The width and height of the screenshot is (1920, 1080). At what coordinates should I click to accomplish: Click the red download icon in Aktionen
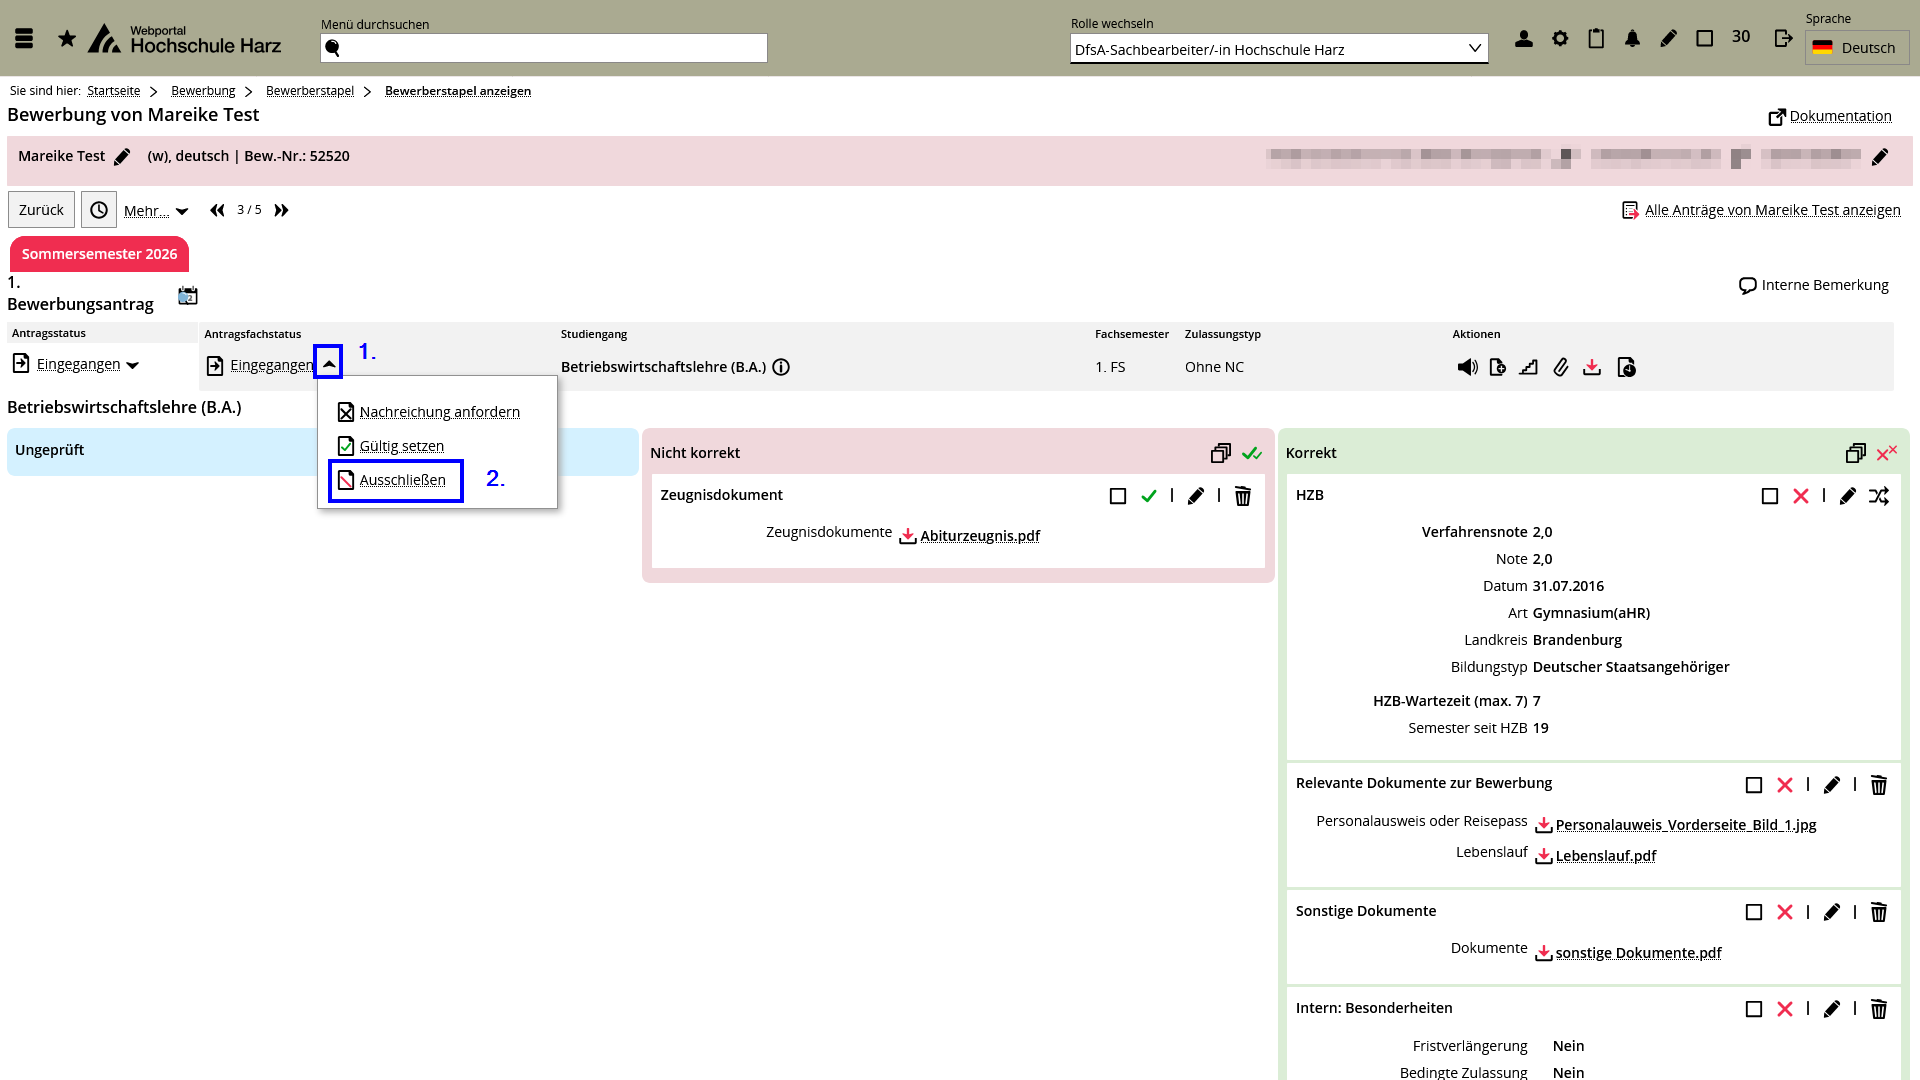(1592, 367)
